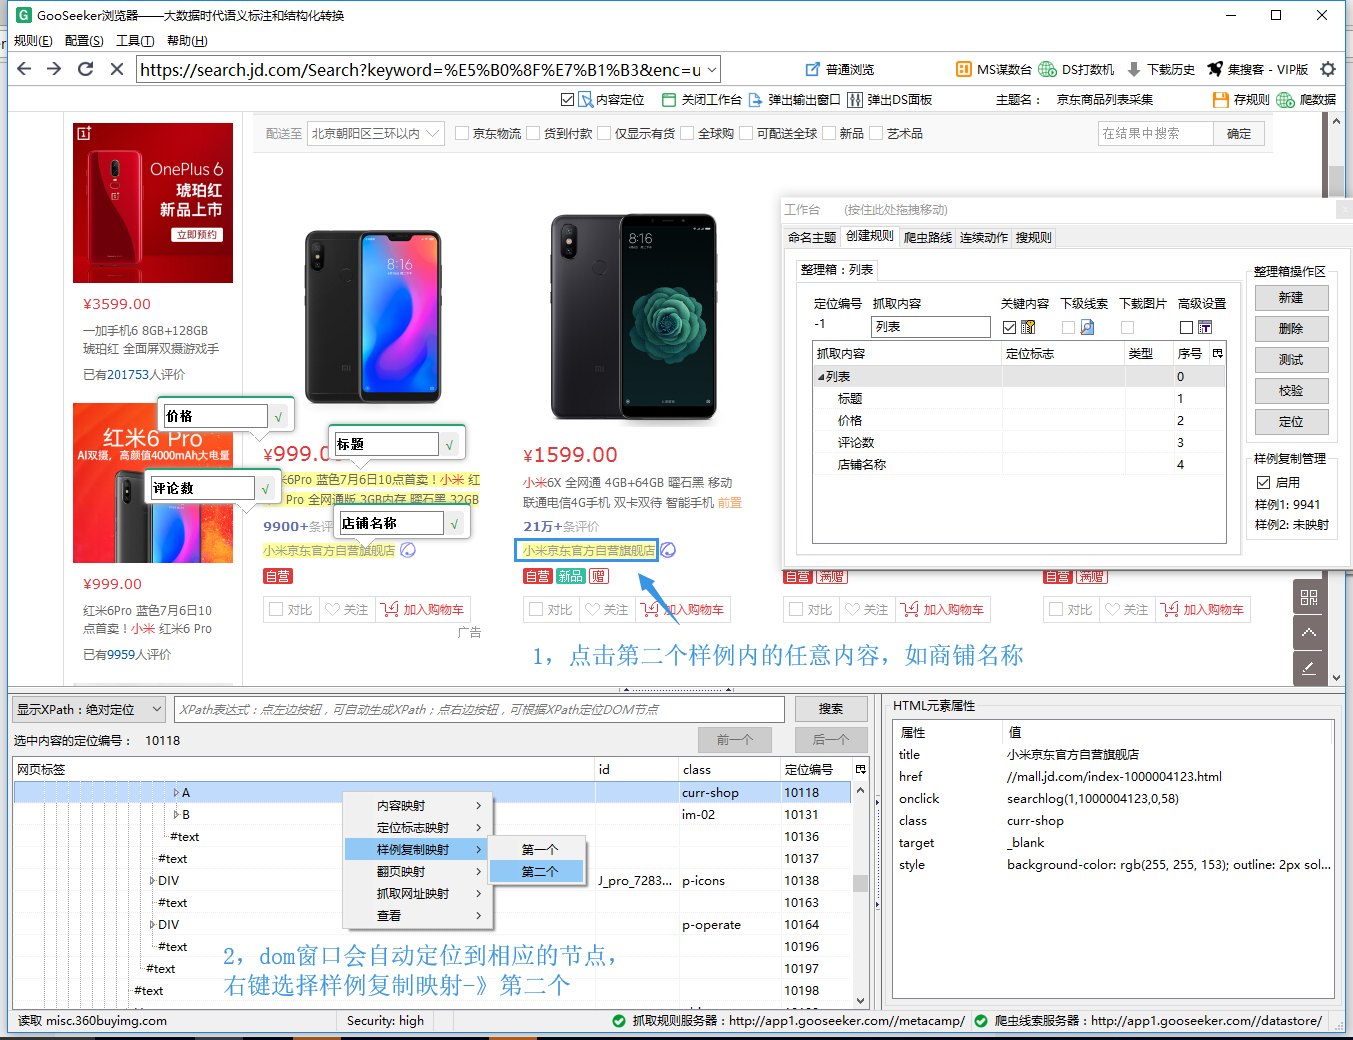Click the floating feedback pencil button
1353x1040 pixels.
[1309, 667]
